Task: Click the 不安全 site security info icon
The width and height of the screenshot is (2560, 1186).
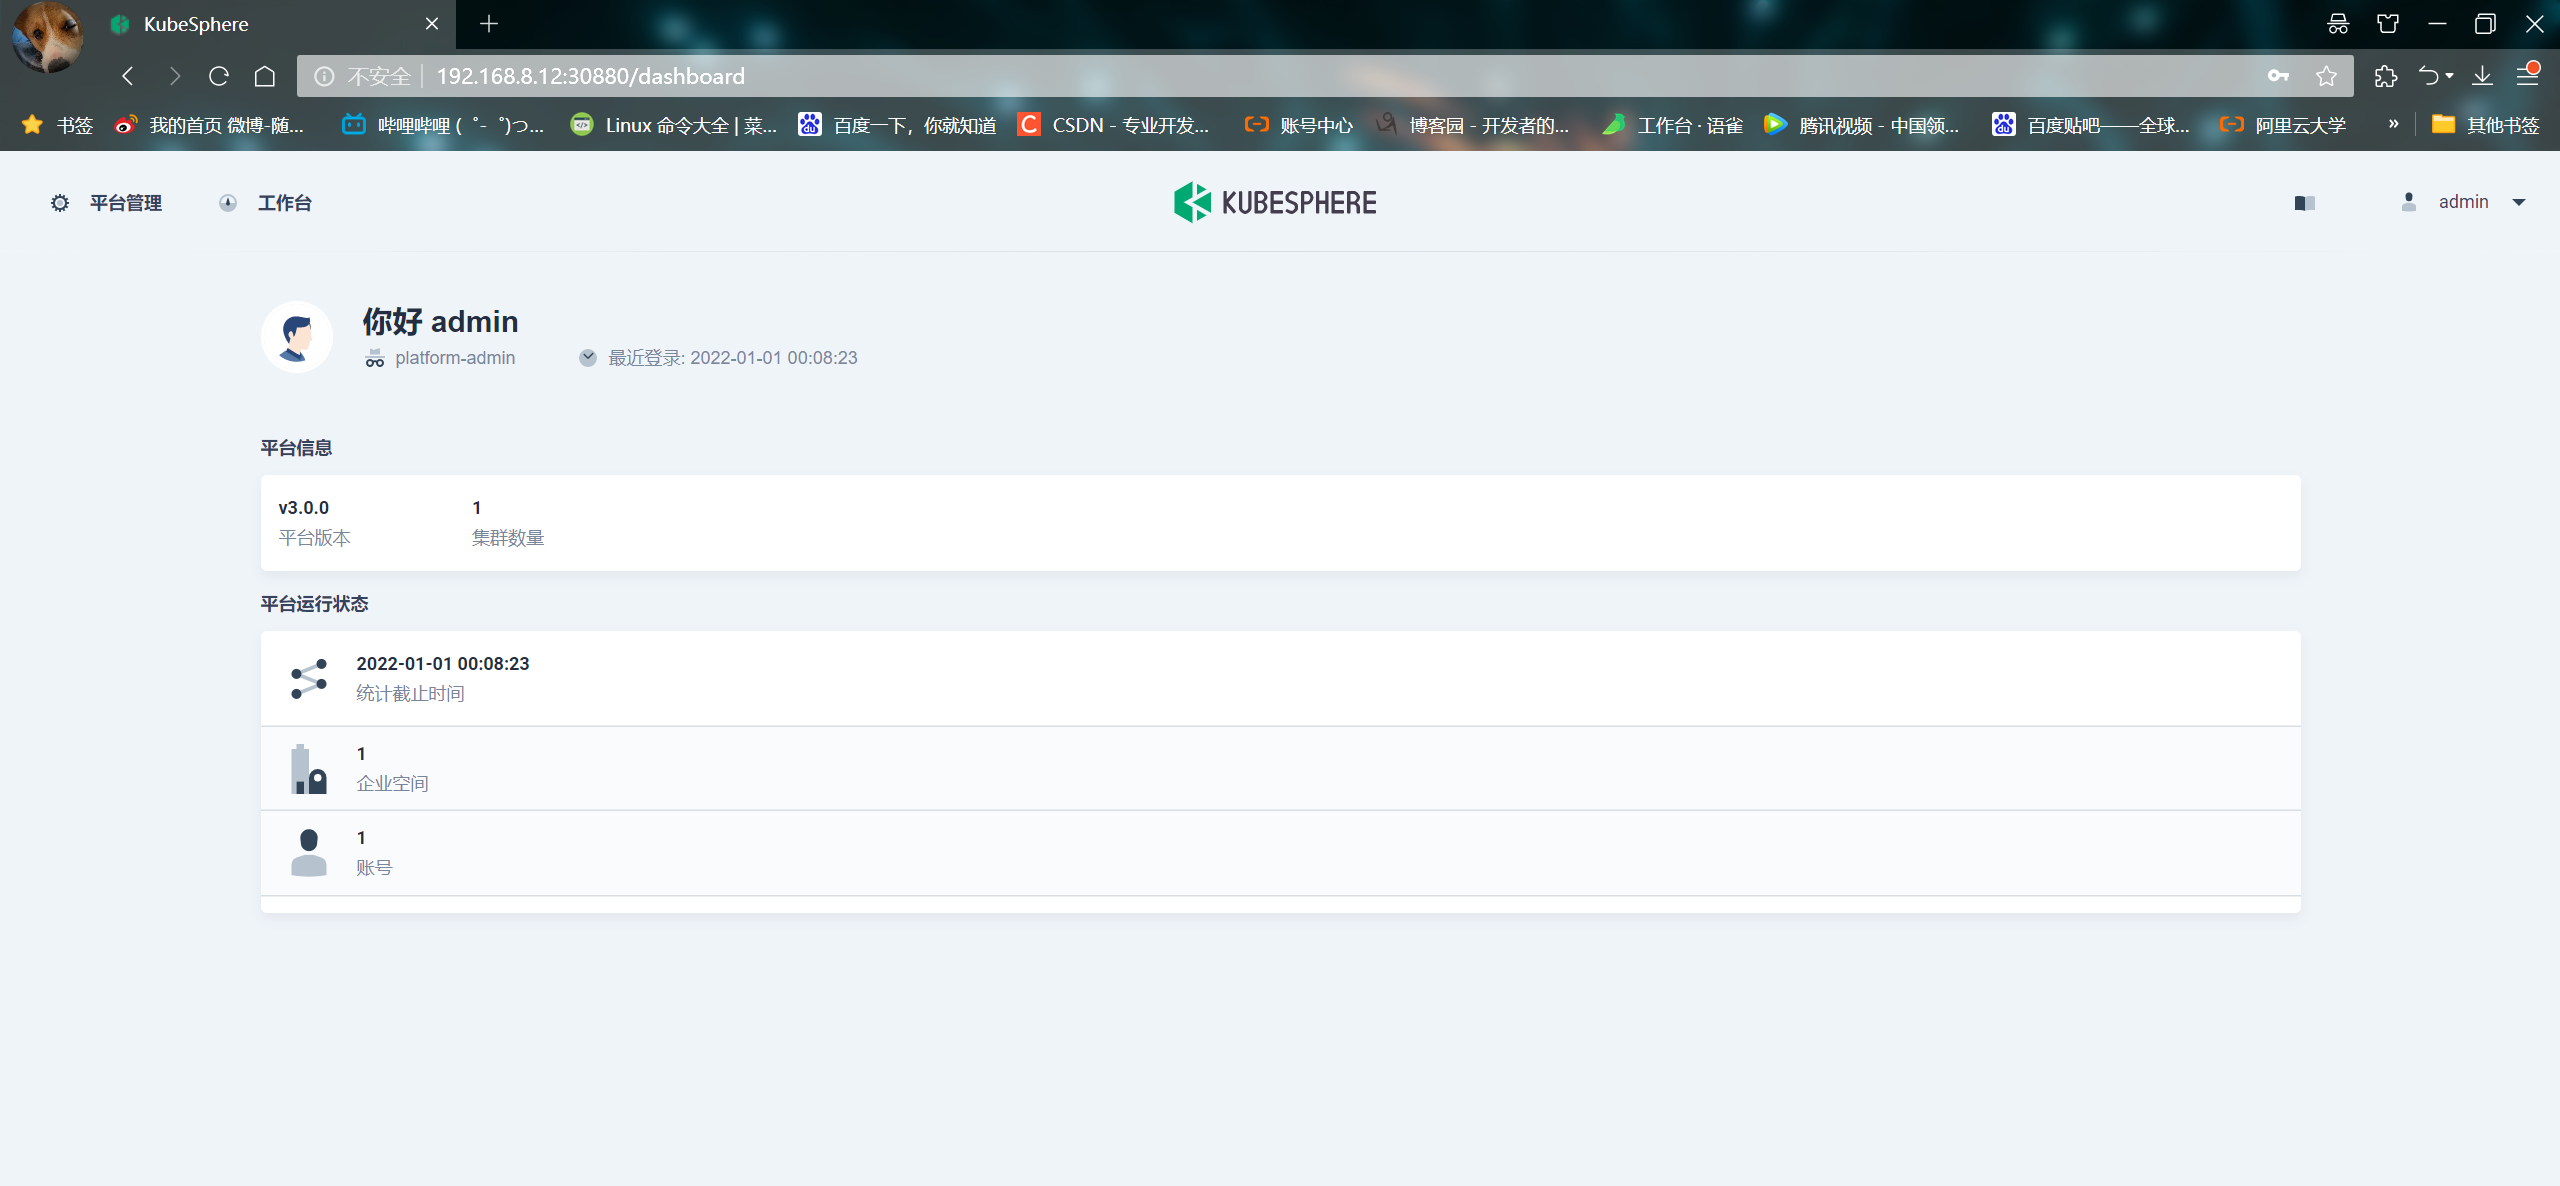Action: pos(325,76)
